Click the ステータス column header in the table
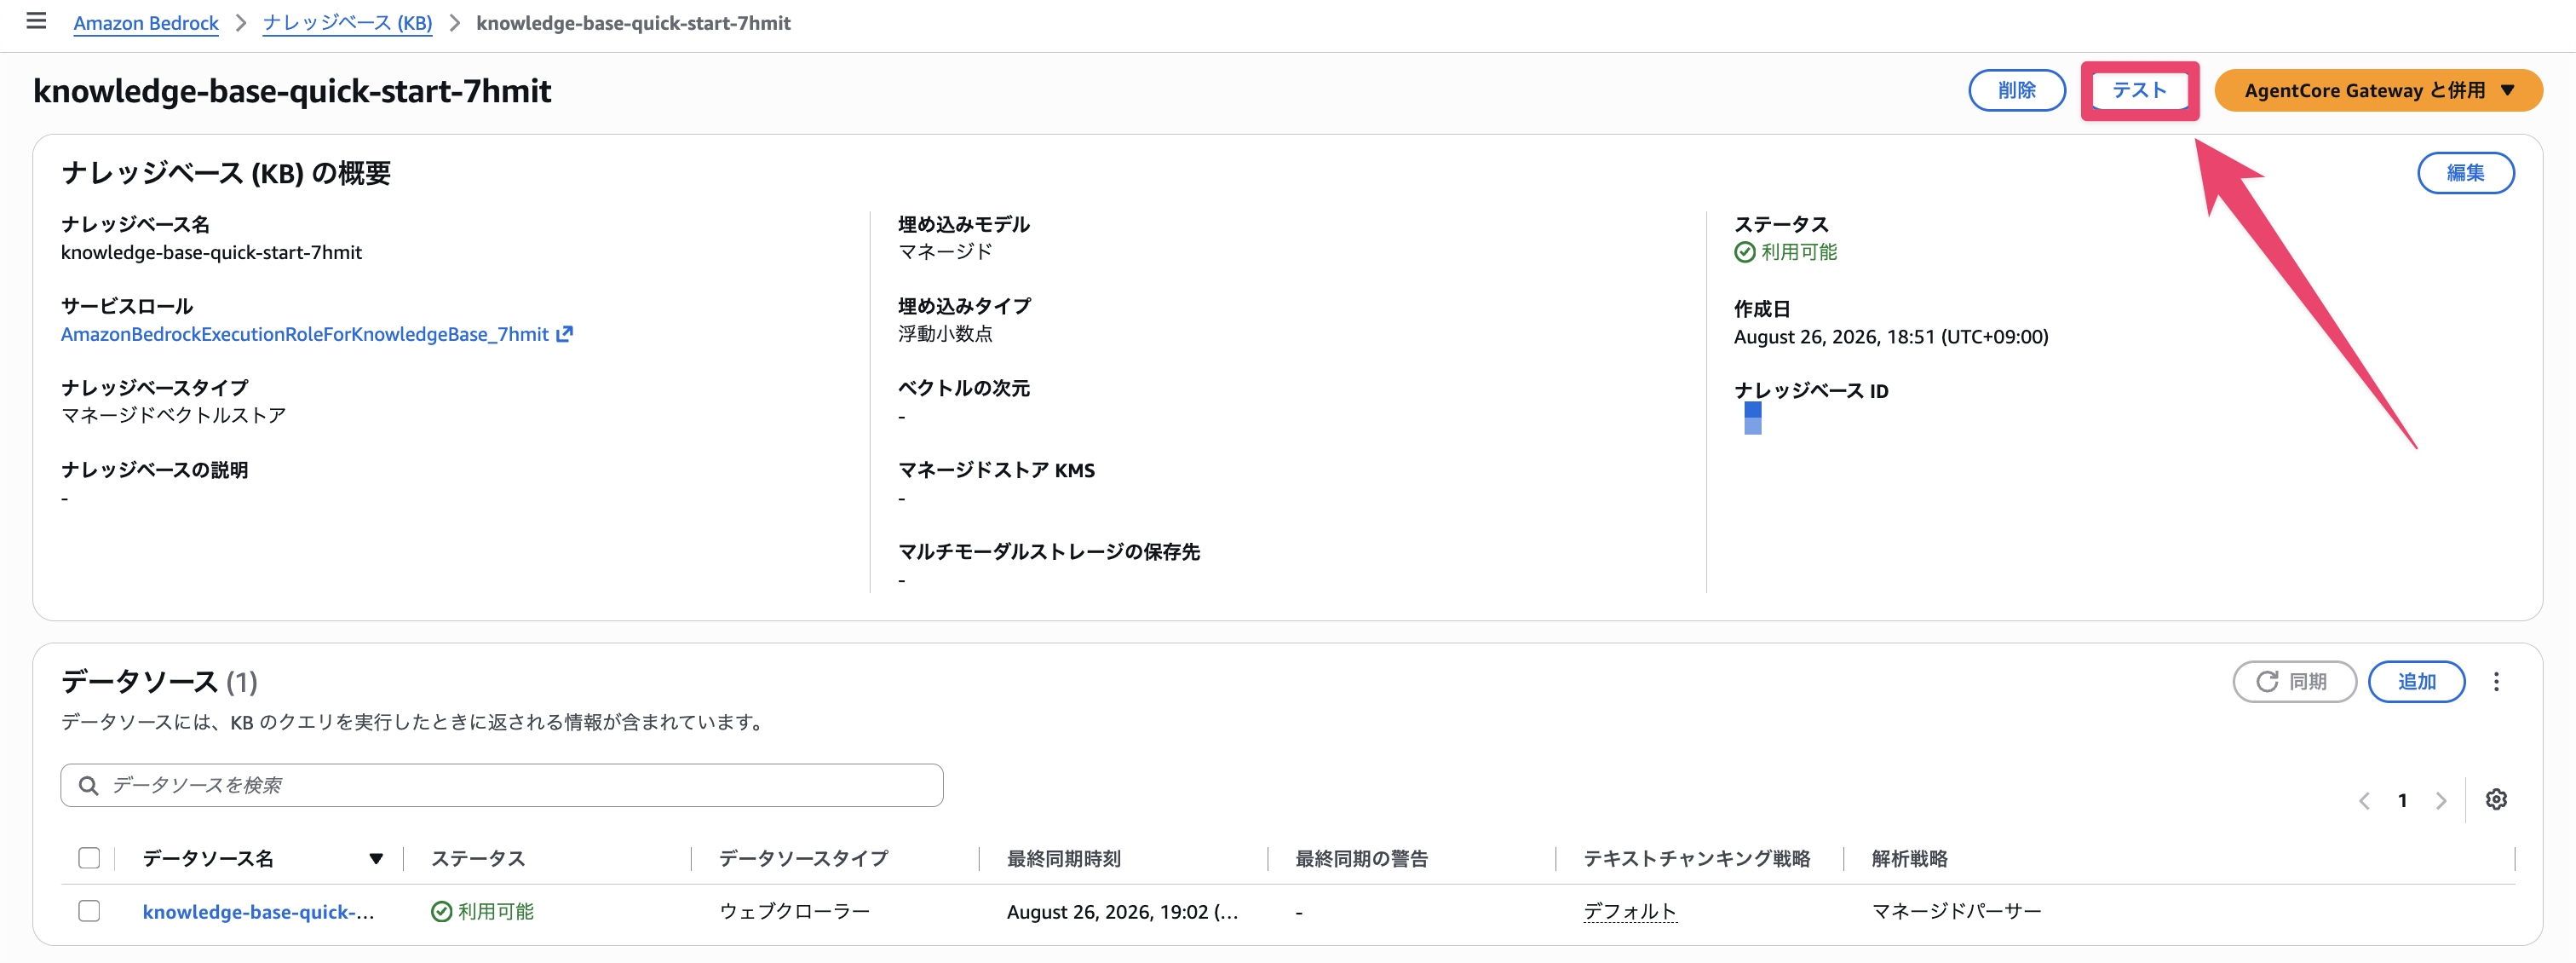 pos(478,859)
